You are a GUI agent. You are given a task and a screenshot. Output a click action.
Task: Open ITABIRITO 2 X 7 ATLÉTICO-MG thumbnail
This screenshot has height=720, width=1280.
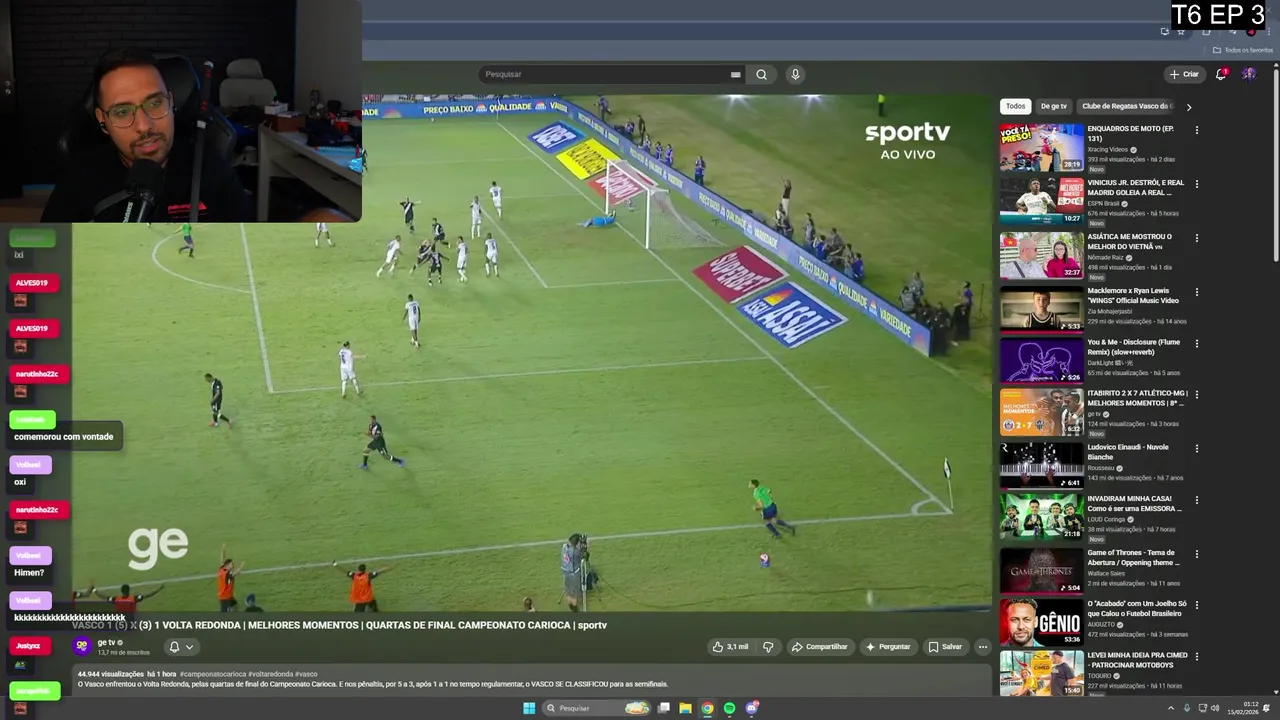(1041, 412)
